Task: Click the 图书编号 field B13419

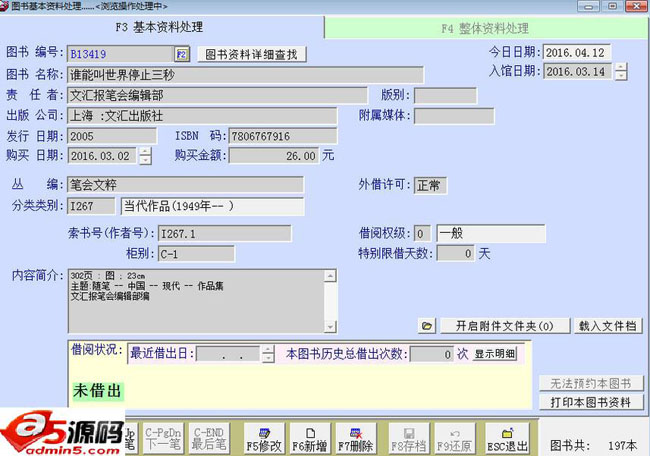Action: click(121, 54)
